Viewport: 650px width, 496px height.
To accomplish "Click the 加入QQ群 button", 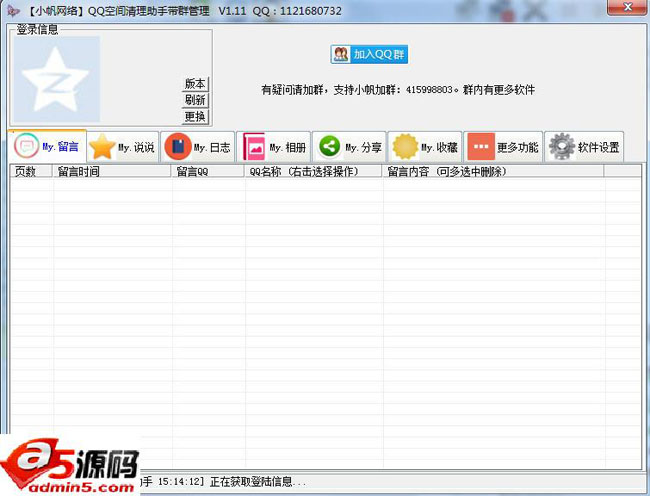I will point(369,54).
